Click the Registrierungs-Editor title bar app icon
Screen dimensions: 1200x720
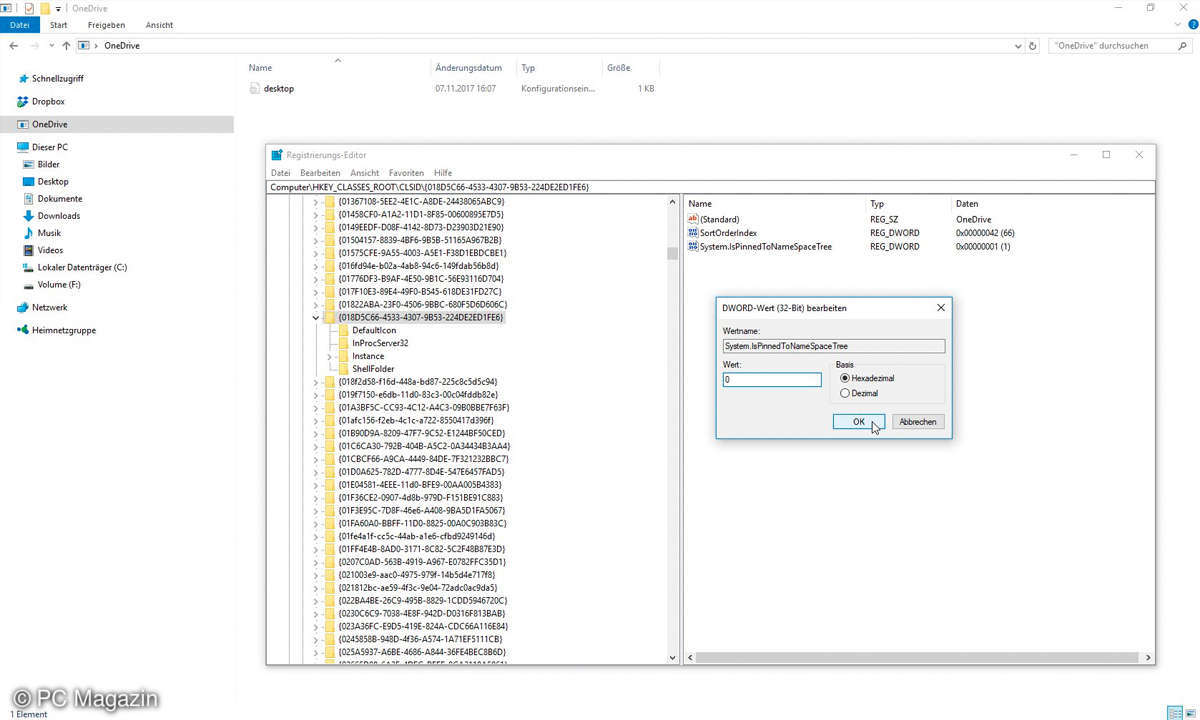tap(277, 154)
